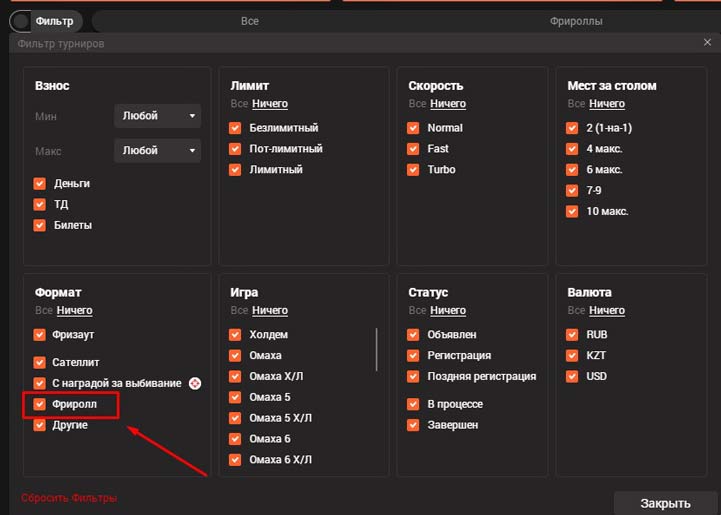Open the Макс buy-in dropdown
Viewport: 721px width, 515px height.
158,151
